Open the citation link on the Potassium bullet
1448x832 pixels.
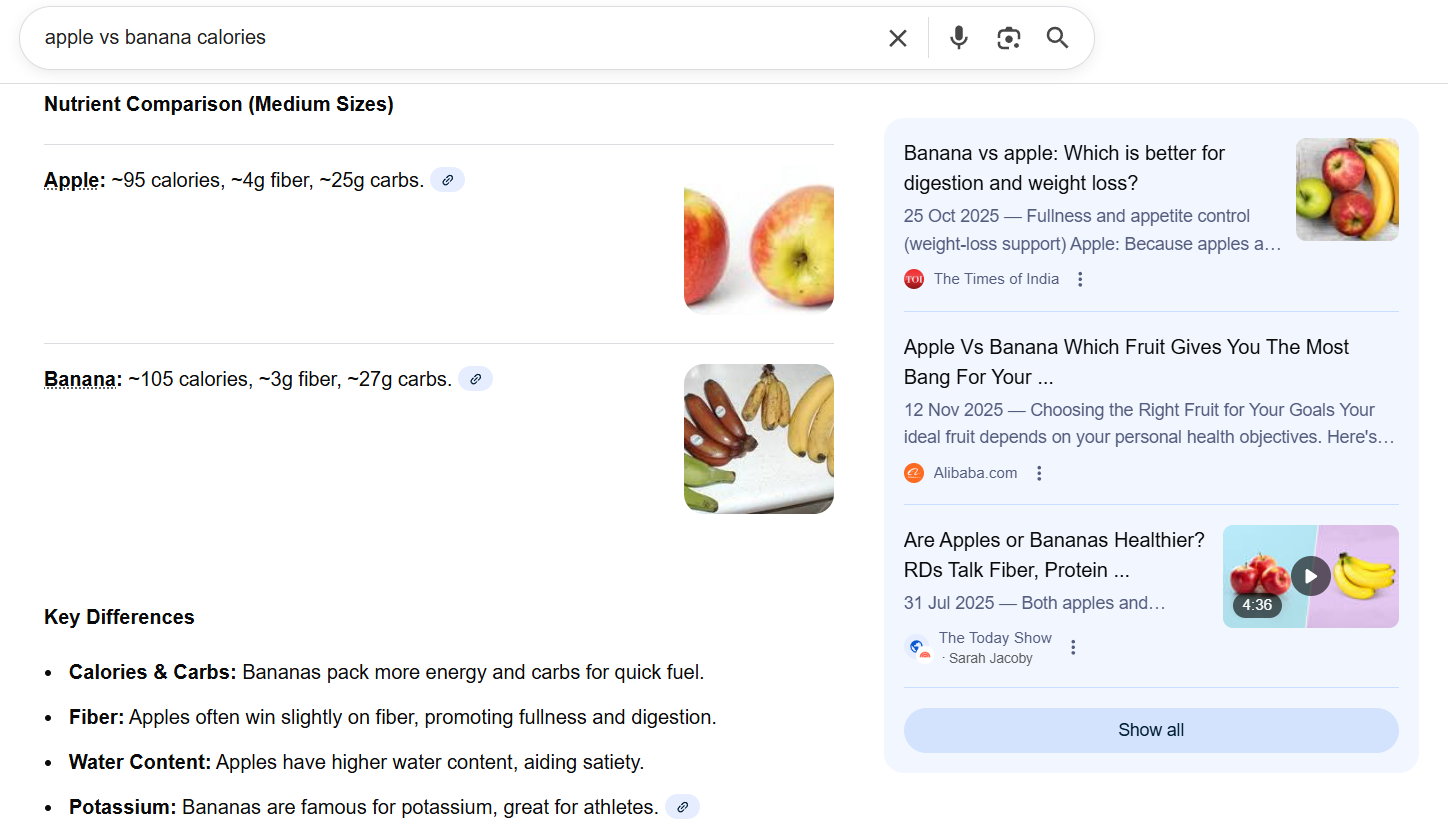[682, 806]
